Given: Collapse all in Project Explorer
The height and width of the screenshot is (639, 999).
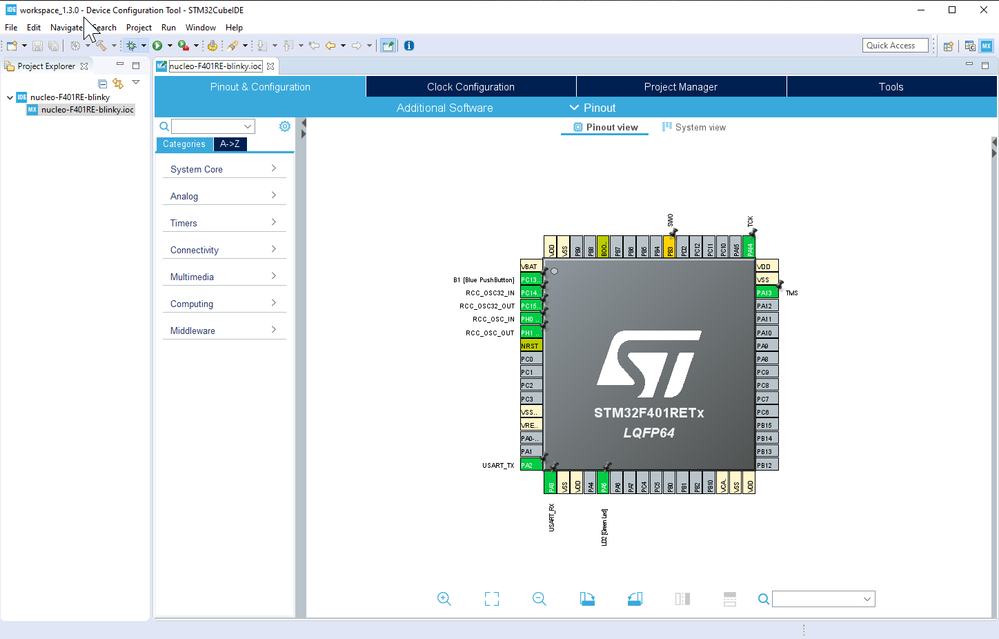Looking at the screenshot, I should [x=103, y=83].
